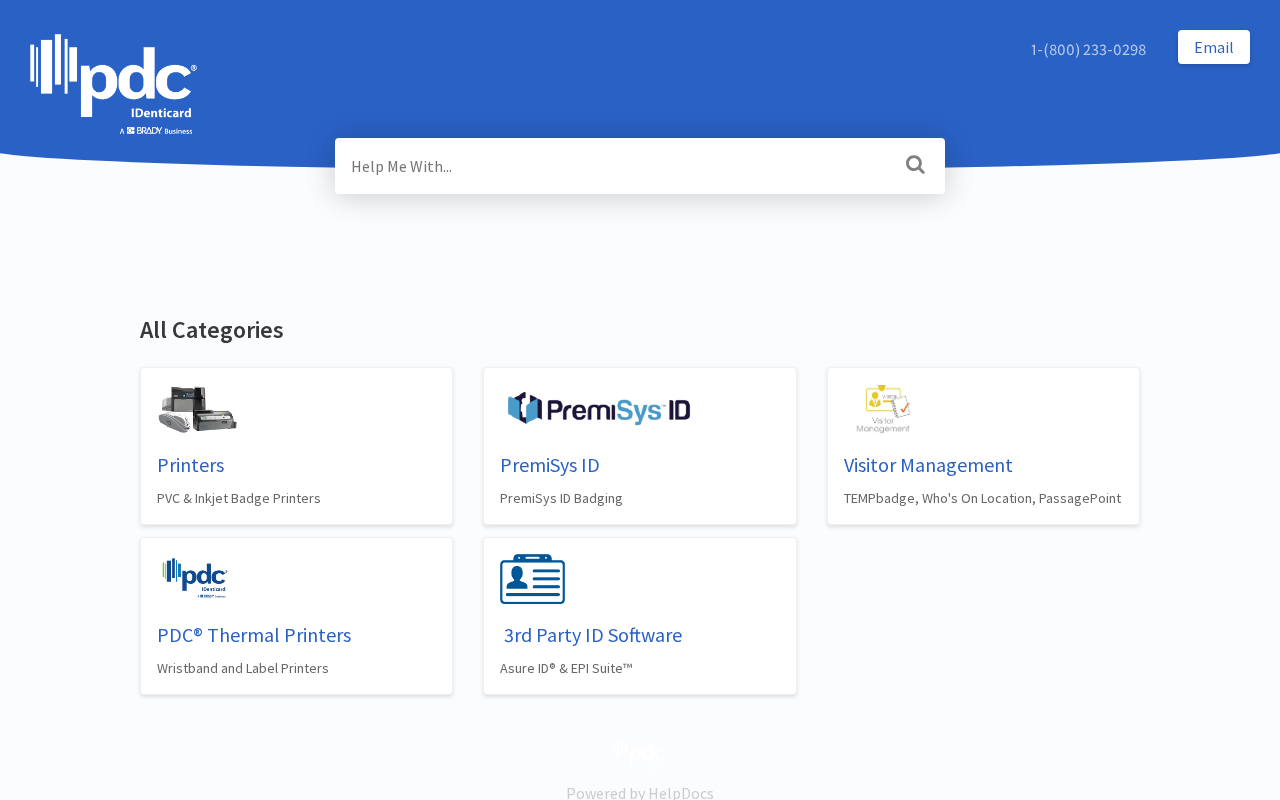Click the ID badge card icon
This screenshot has width=1280, height=800.
533,579
